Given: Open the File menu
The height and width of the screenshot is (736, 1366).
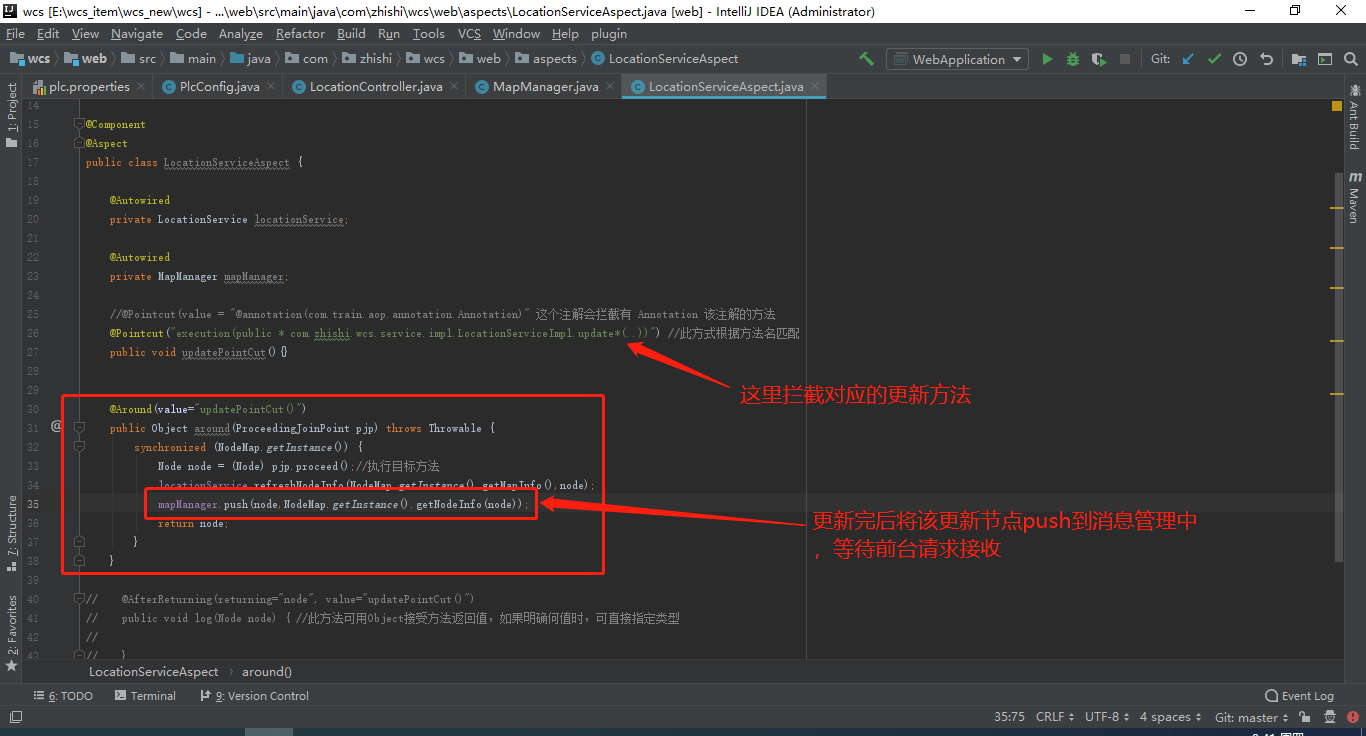Looking at the screenshot, I should point(16,33).
